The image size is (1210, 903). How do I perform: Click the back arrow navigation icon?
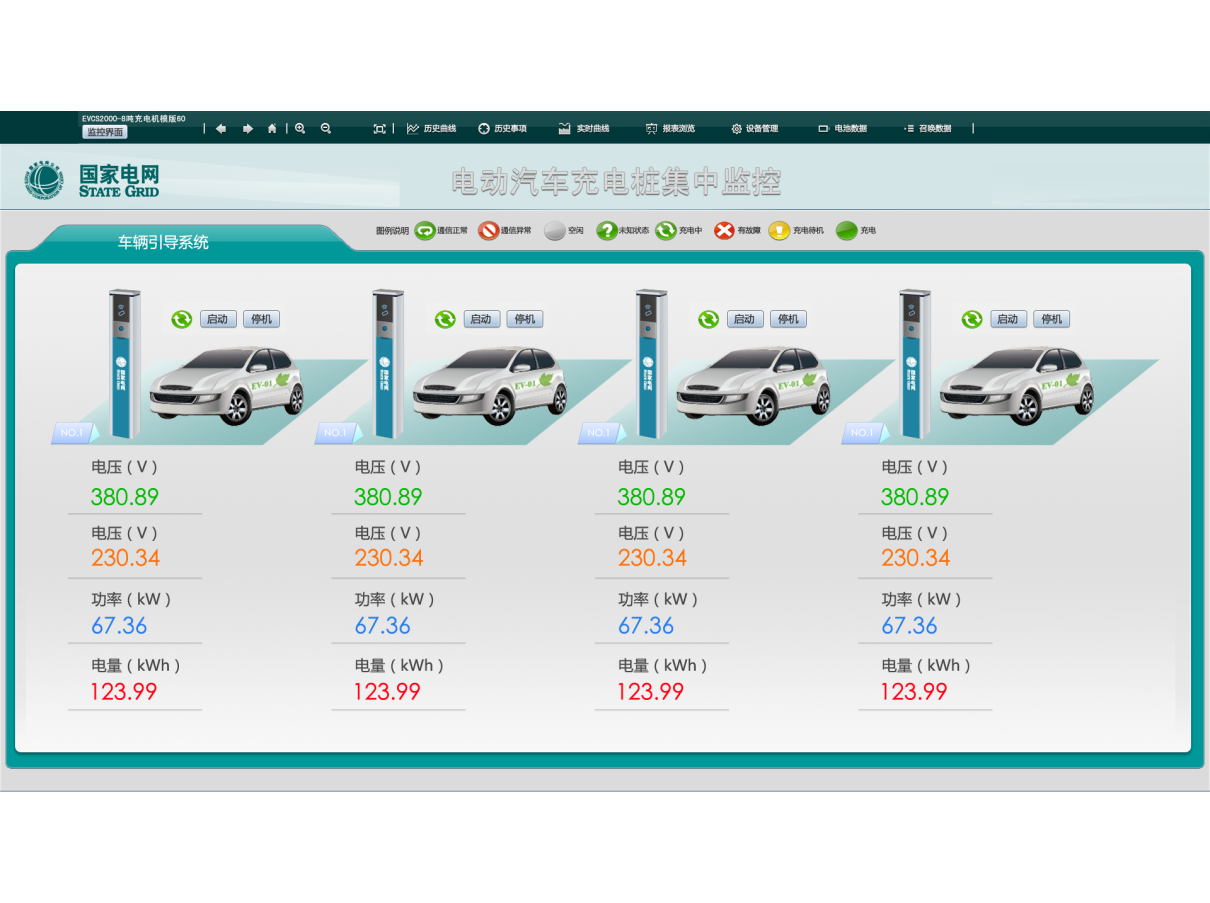(221, 129)
